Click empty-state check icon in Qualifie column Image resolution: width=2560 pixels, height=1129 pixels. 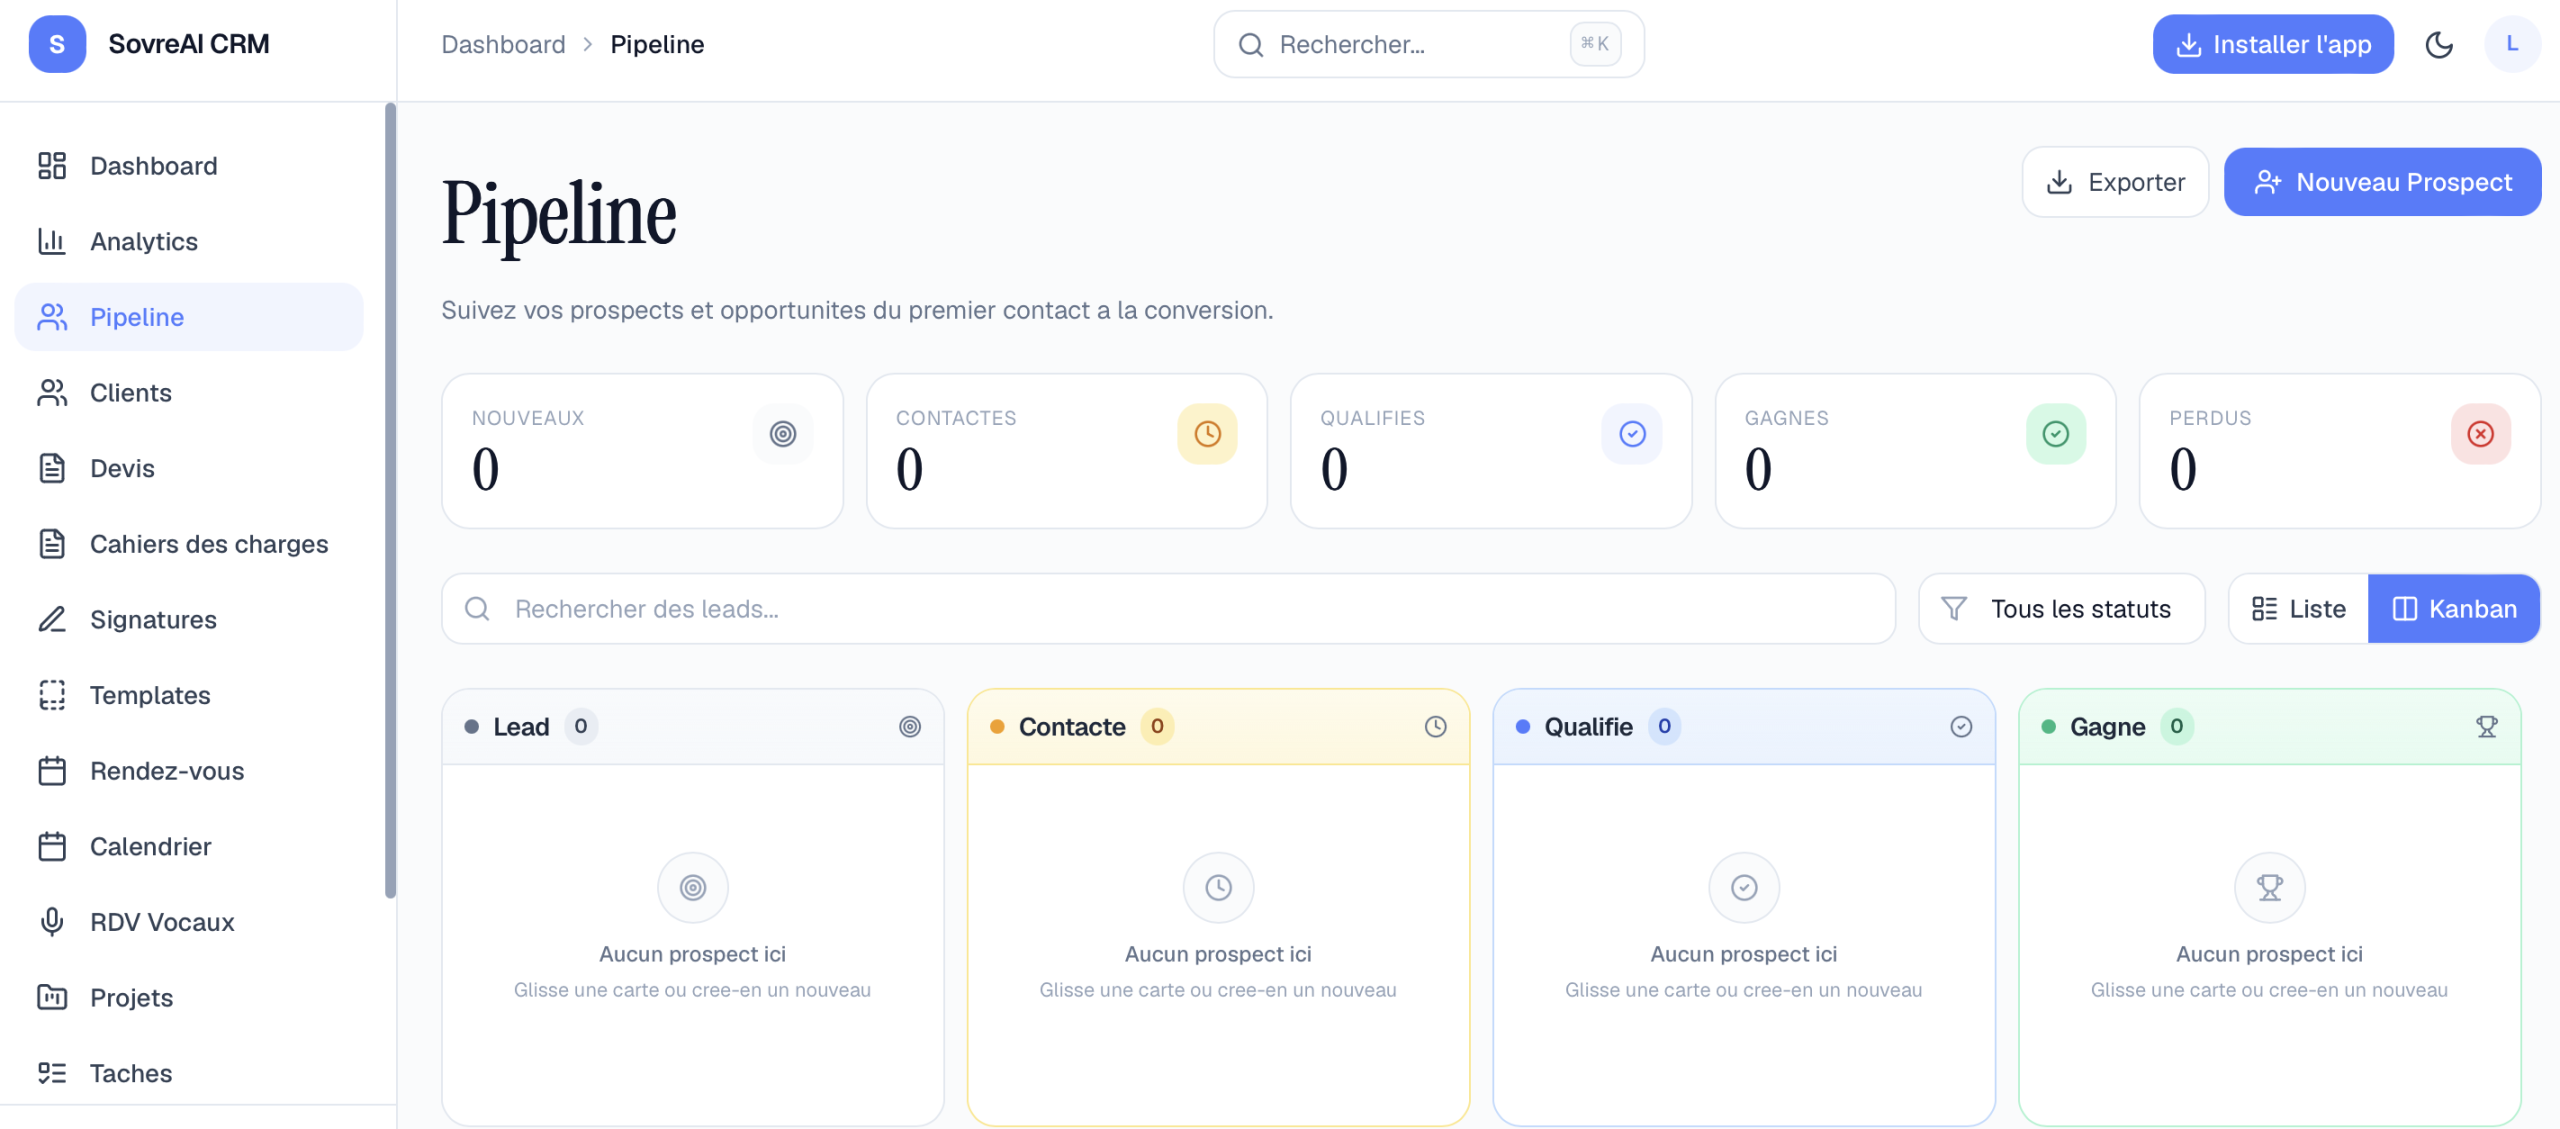[x=1744, y=887]
